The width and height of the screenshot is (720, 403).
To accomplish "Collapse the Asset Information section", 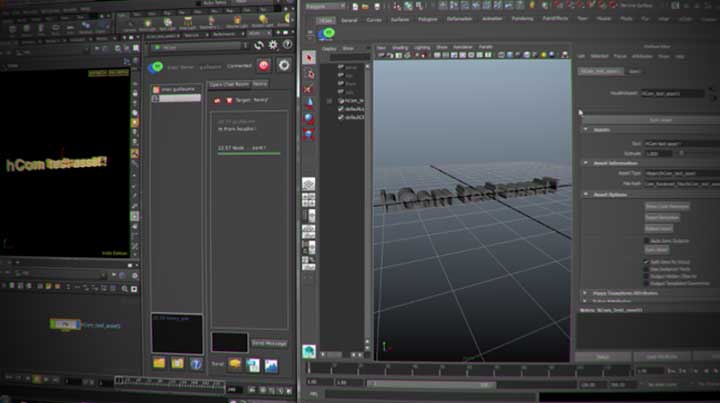I will [x=586, y=163].
